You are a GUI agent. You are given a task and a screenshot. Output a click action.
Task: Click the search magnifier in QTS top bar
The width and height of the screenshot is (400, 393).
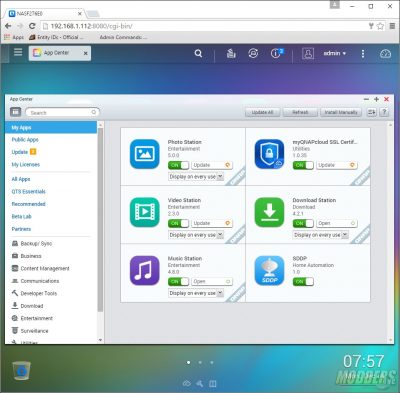tap(198, 53)
